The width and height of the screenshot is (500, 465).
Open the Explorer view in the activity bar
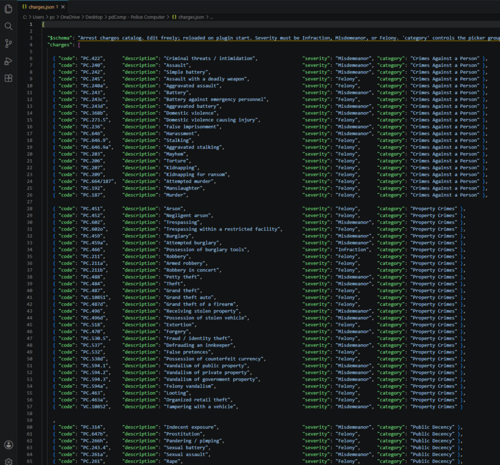click(x=8, y=9)
